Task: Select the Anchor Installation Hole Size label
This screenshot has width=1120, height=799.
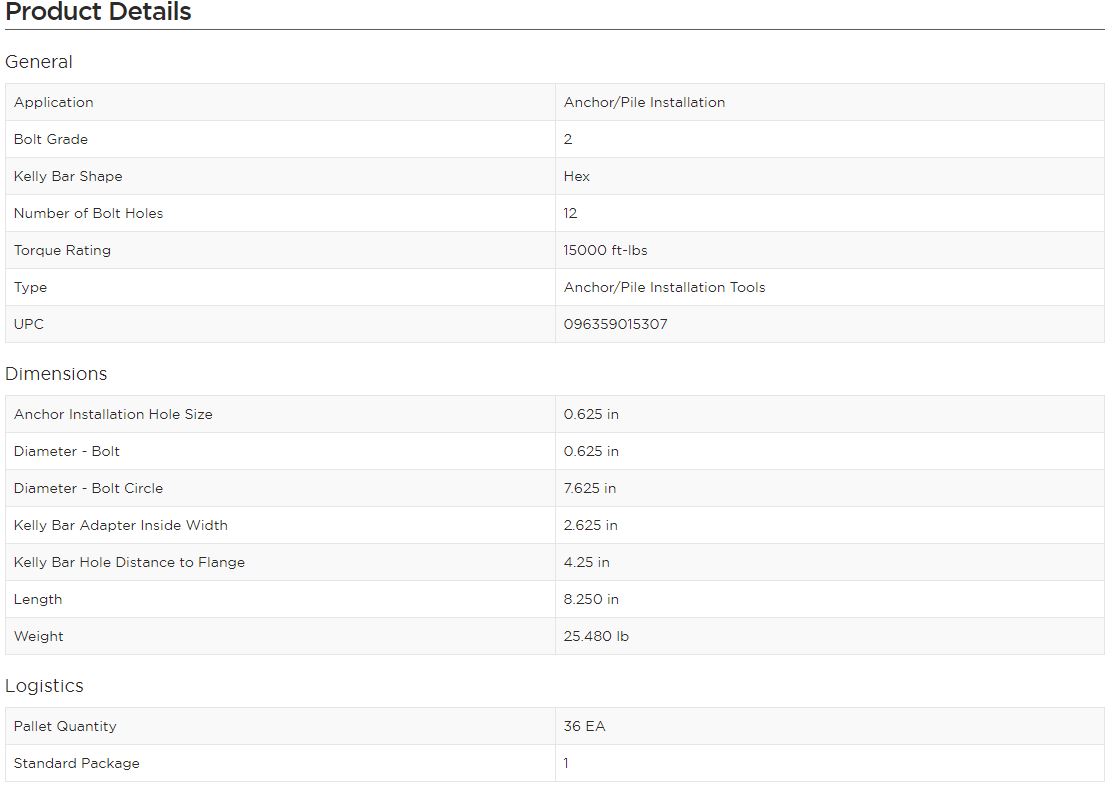Action: click(x=113, y=414)
